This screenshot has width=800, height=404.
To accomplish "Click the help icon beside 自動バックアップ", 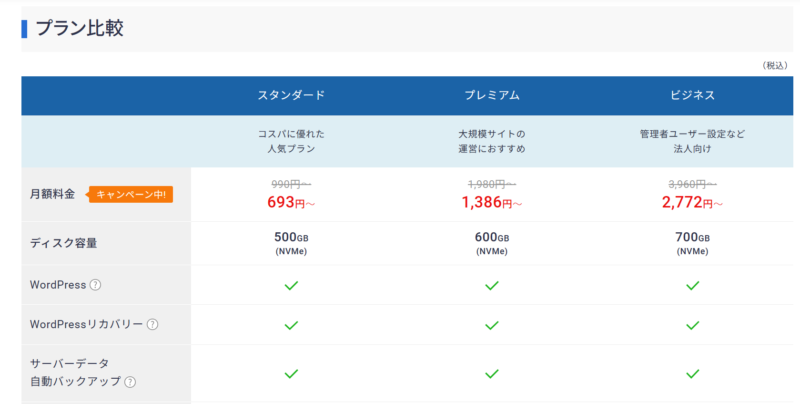I will click(130, 382).
